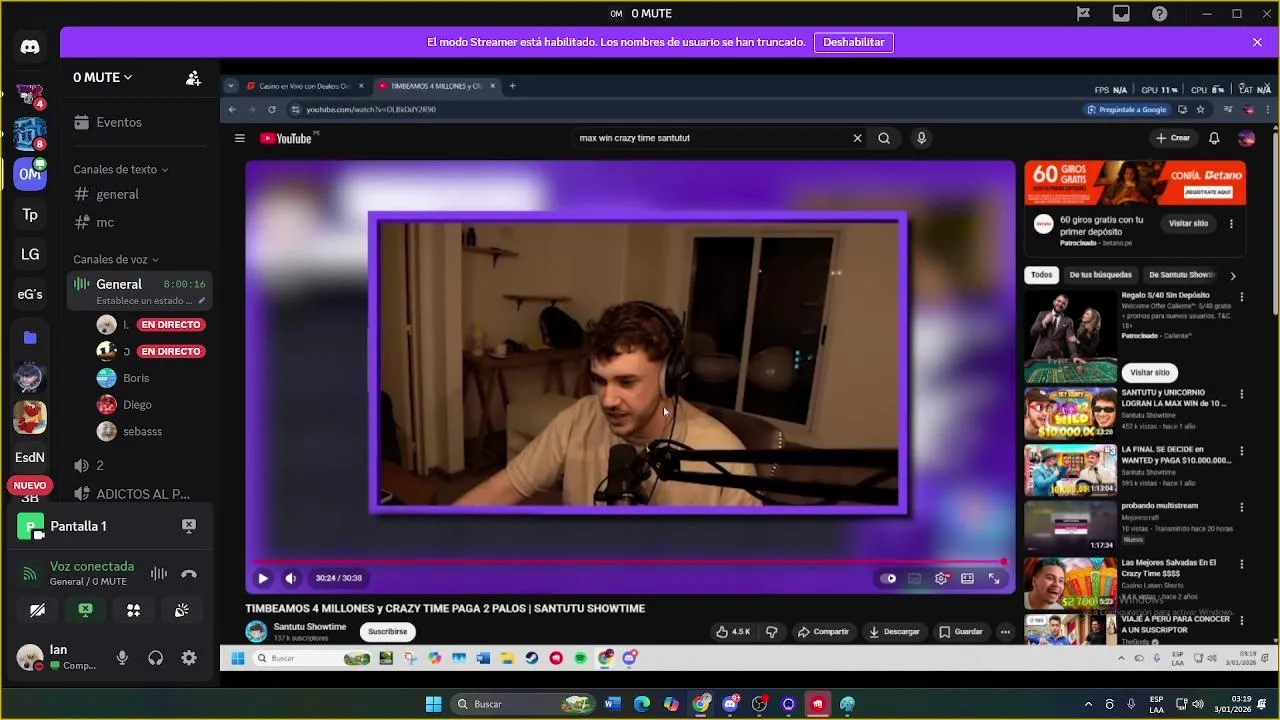
Task: Toggle Discord microphone mute
Action: (122, 658)
